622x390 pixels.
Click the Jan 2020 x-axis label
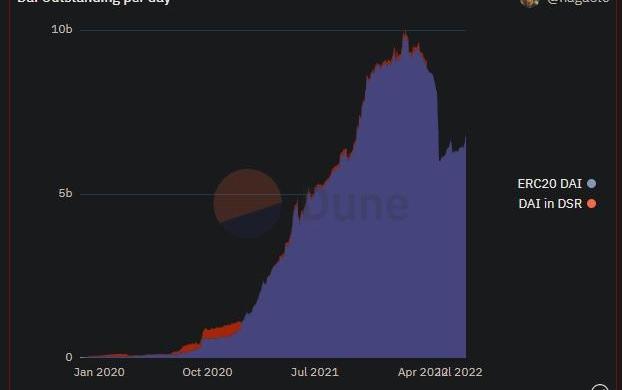(99, 372)
